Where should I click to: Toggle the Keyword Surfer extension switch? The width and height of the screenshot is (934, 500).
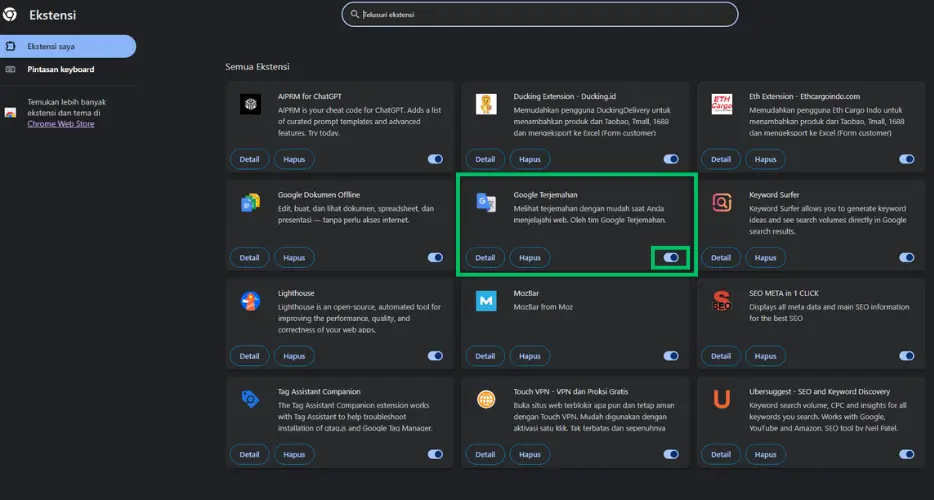(907, 257)
